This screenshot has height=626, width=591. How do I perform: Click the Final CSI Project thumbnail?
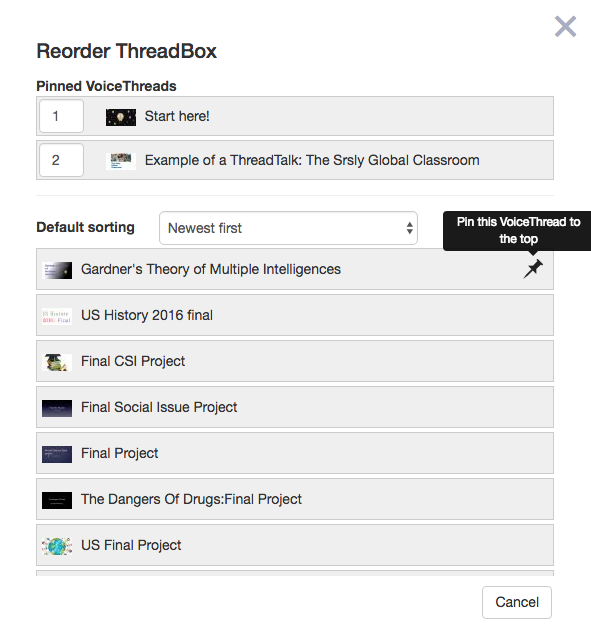pyautogui.click(x=57, y=362)
